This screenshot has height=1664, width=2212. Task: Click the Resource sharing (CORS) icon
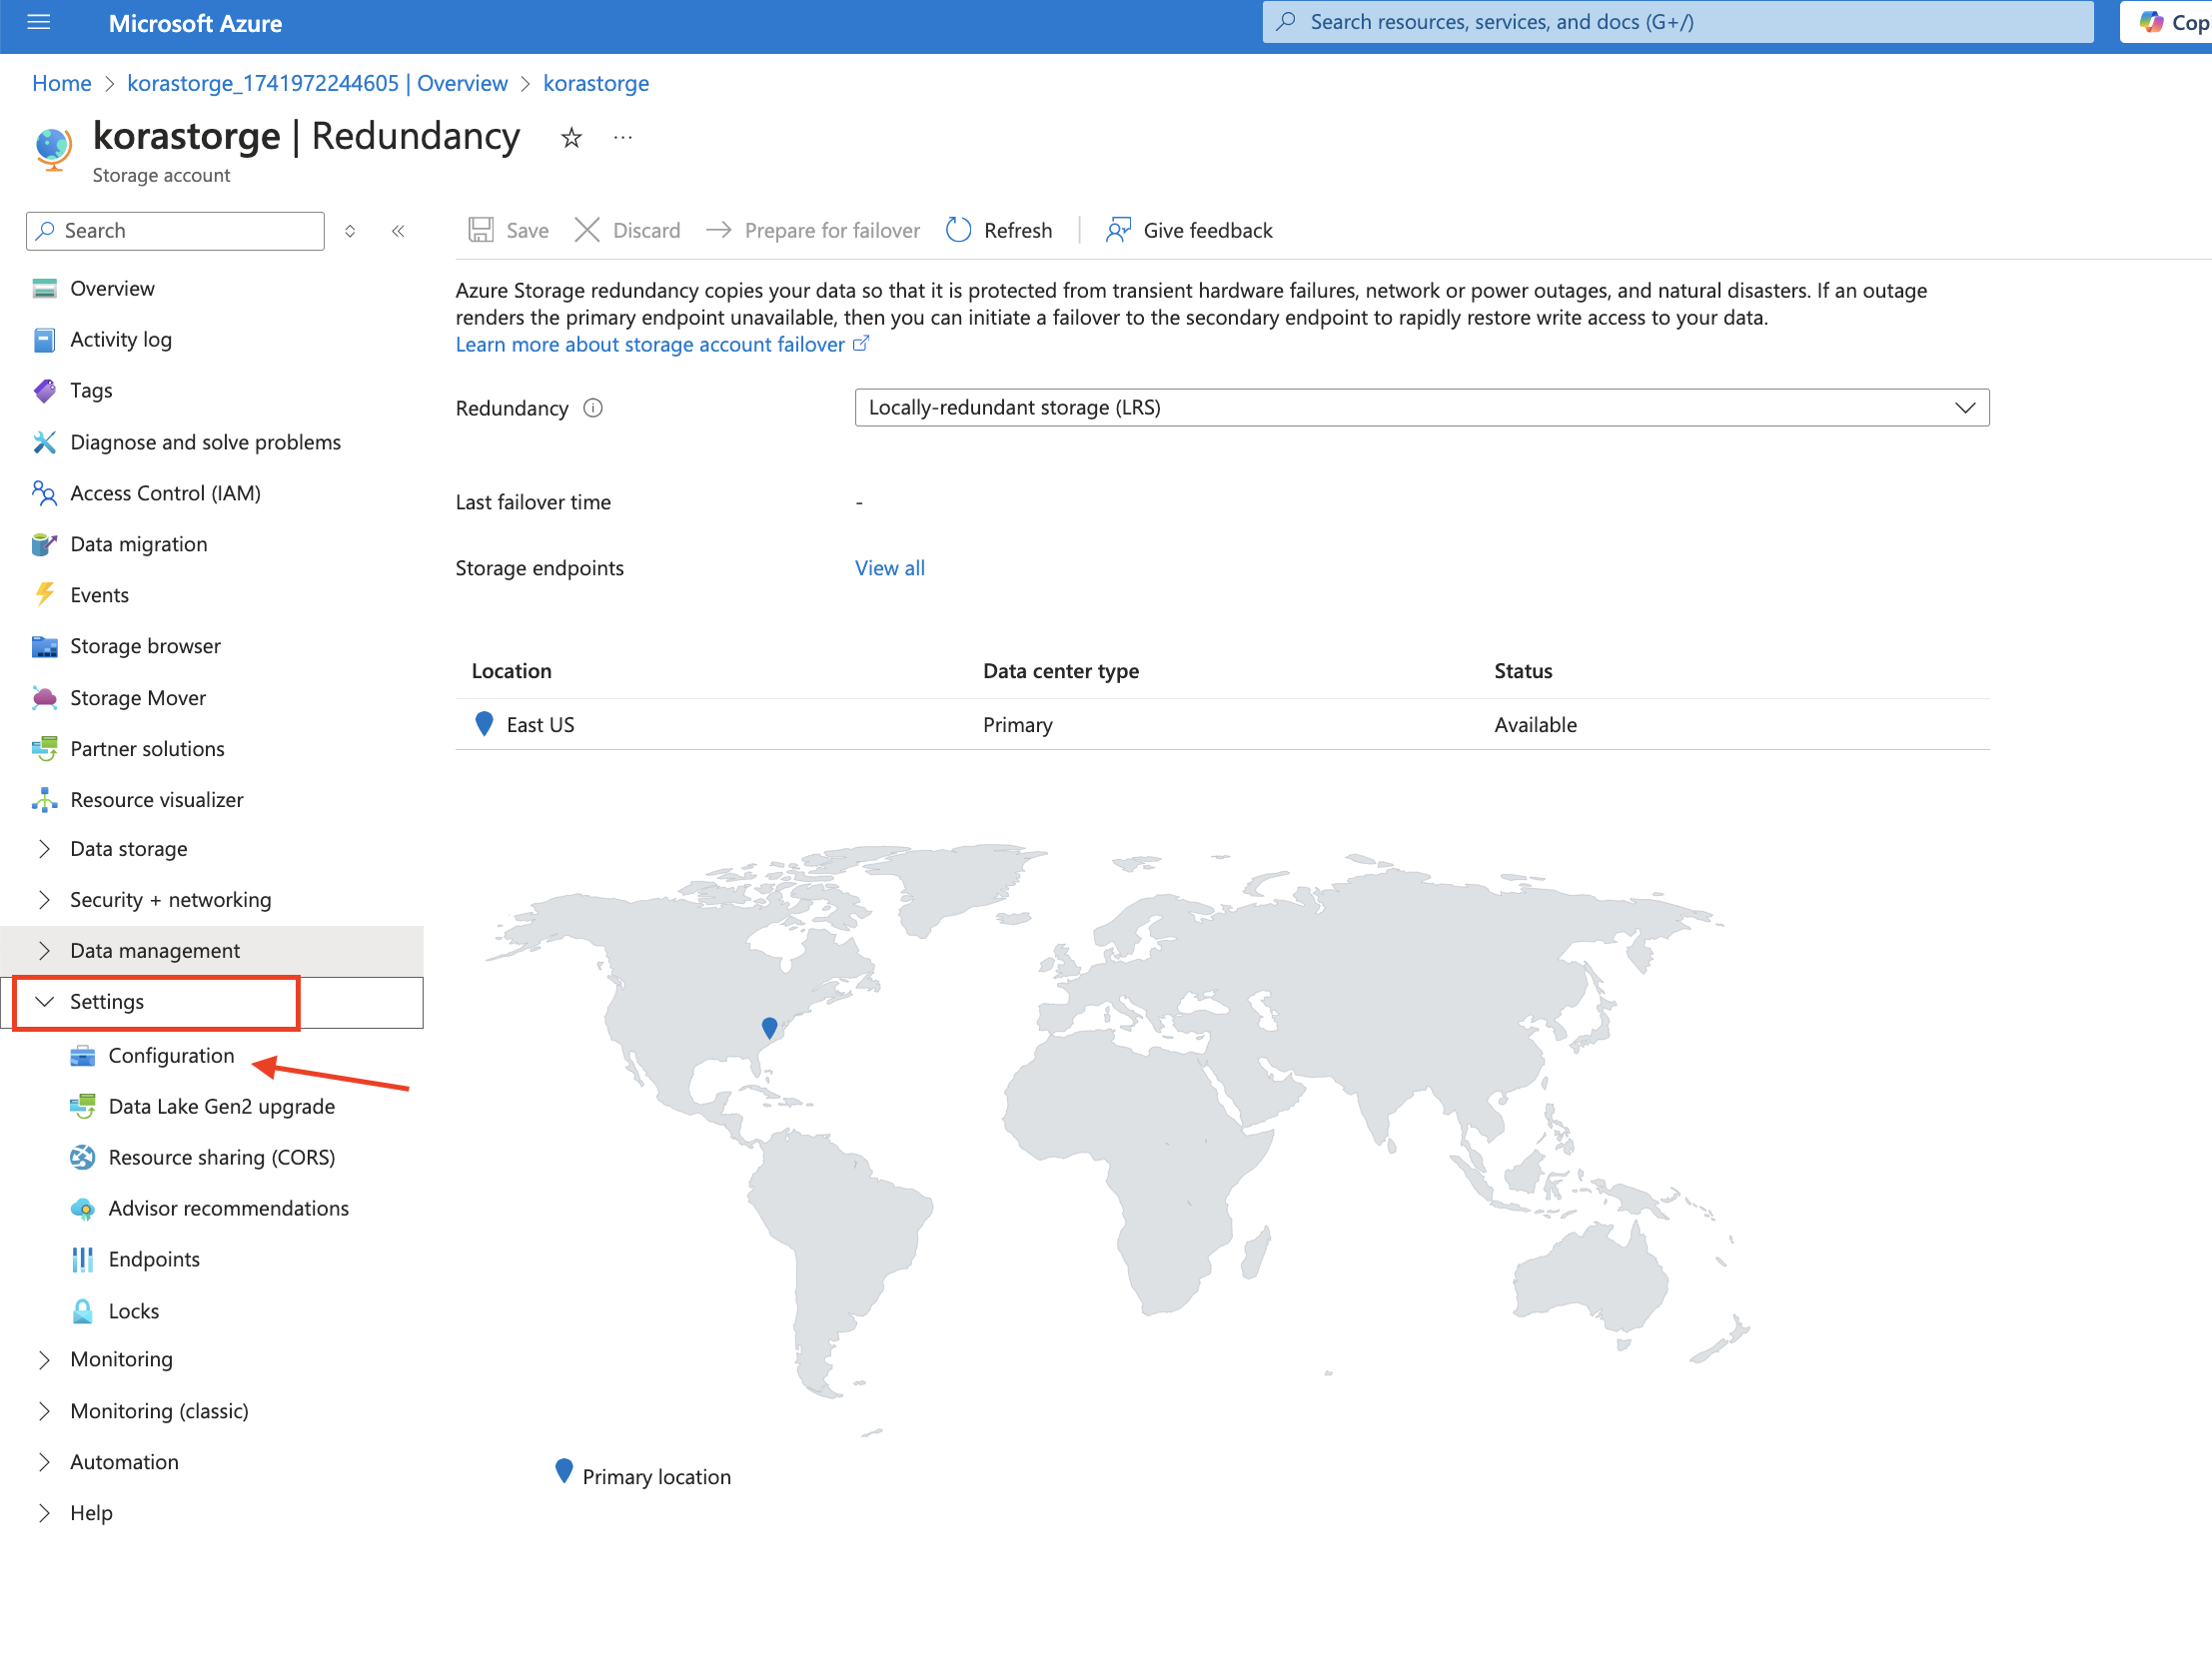[x=82, y=1158]
